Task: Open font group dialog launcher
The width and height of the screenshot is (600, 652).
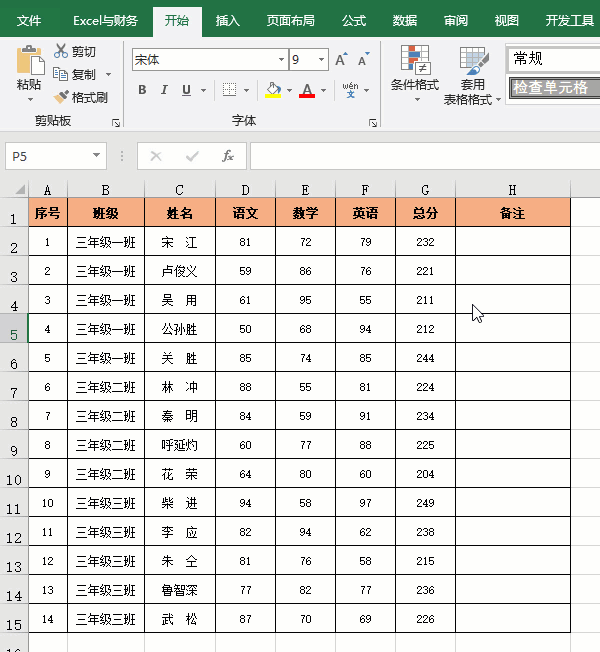Action: 373,123
